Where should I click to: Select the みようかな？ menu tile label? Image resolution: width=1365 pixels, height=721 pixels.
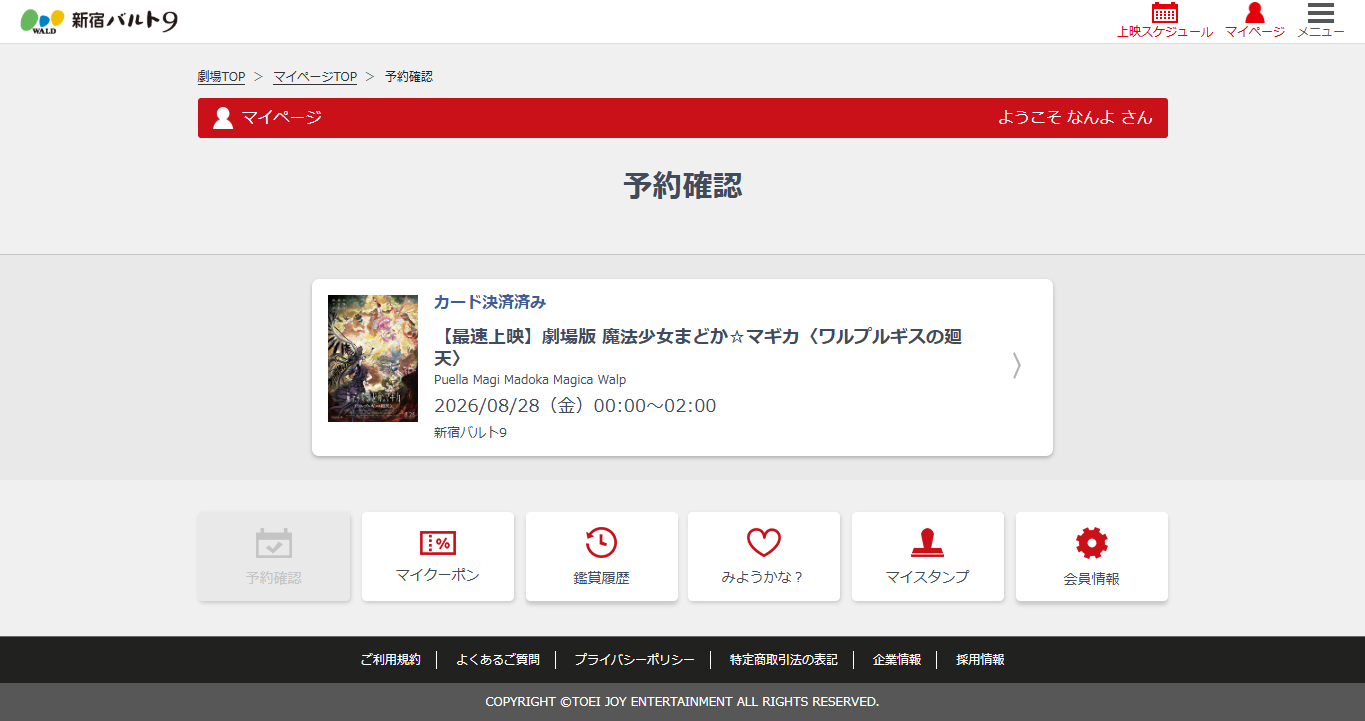click(x=764, y=577)
